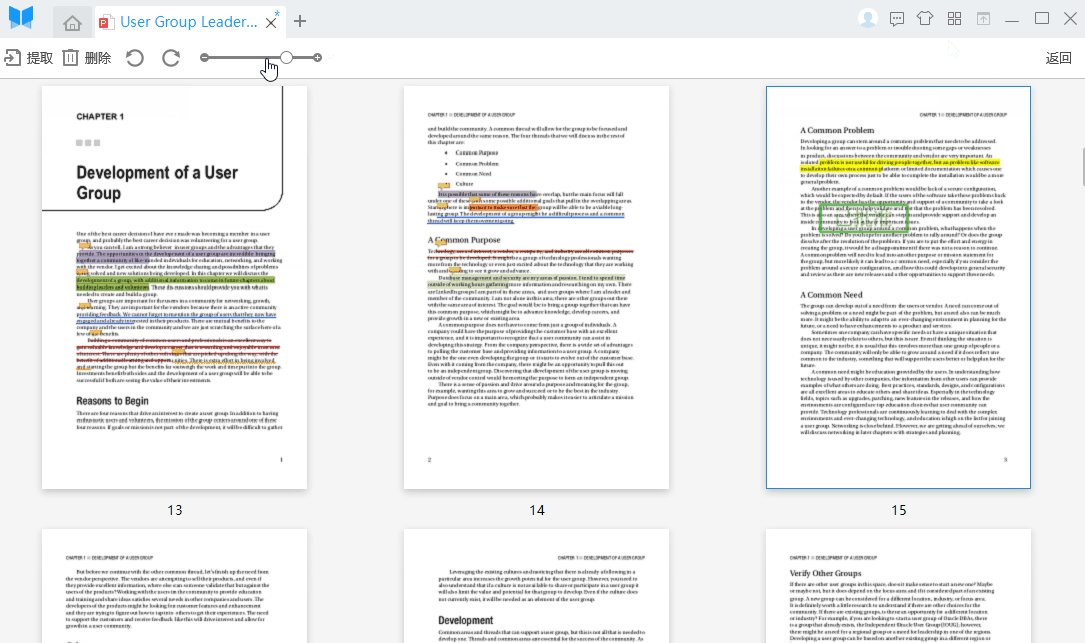This screenshot has height=643, width=1085.
Task: Click page number label 15
Action: (898, 510)
